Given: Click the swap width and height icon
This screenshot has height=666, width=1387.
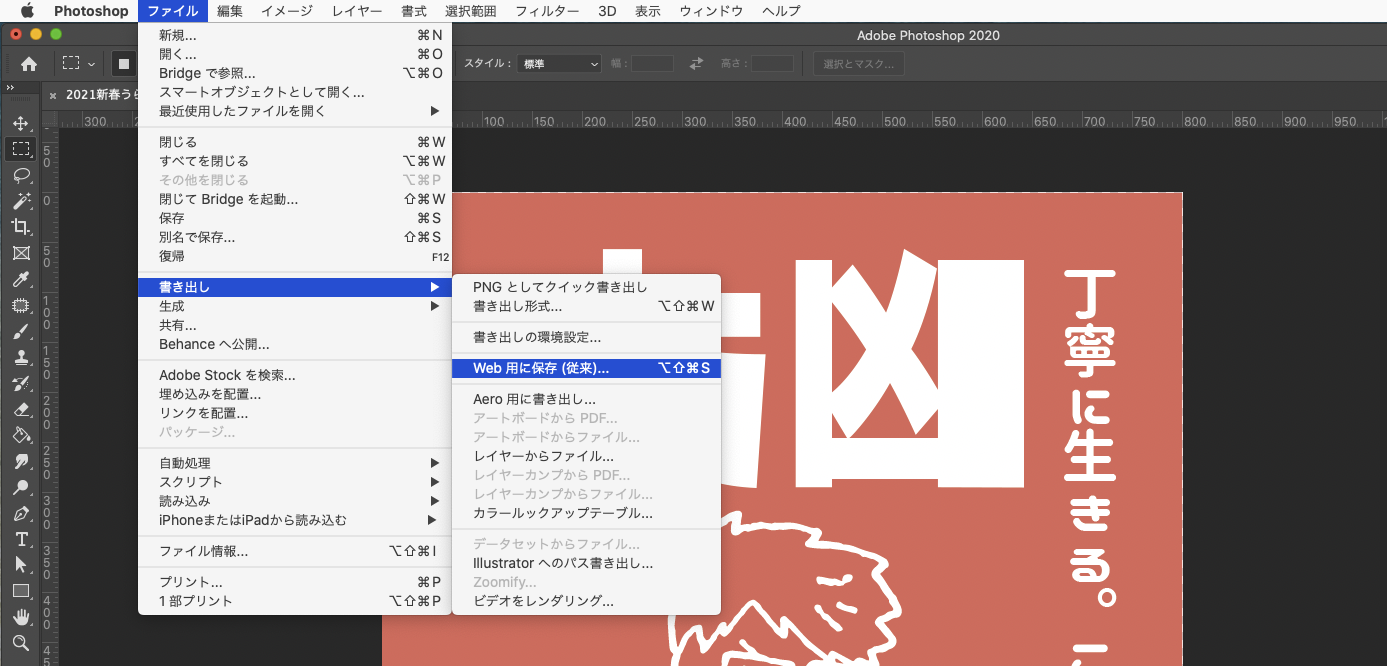Looking at the screenshot, I should pos(697,64).
